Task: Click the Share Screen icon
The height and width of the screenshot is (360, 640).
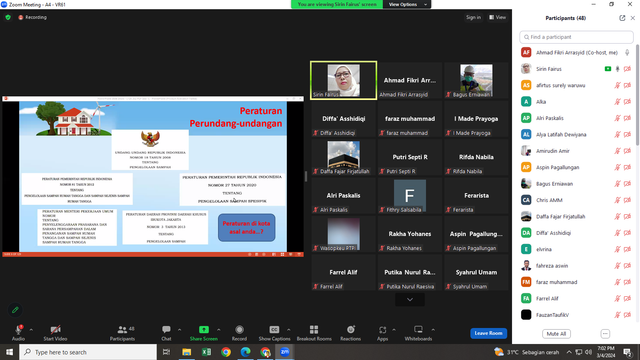Action: coord(204,329)
